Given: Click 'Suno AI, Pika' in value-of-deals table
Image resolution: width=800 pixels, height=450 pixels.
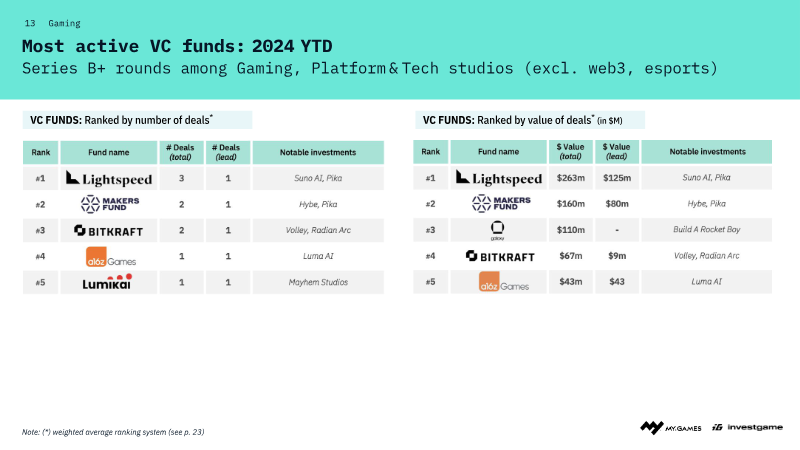Looking at the screenshot, I should tap(707, 178).
